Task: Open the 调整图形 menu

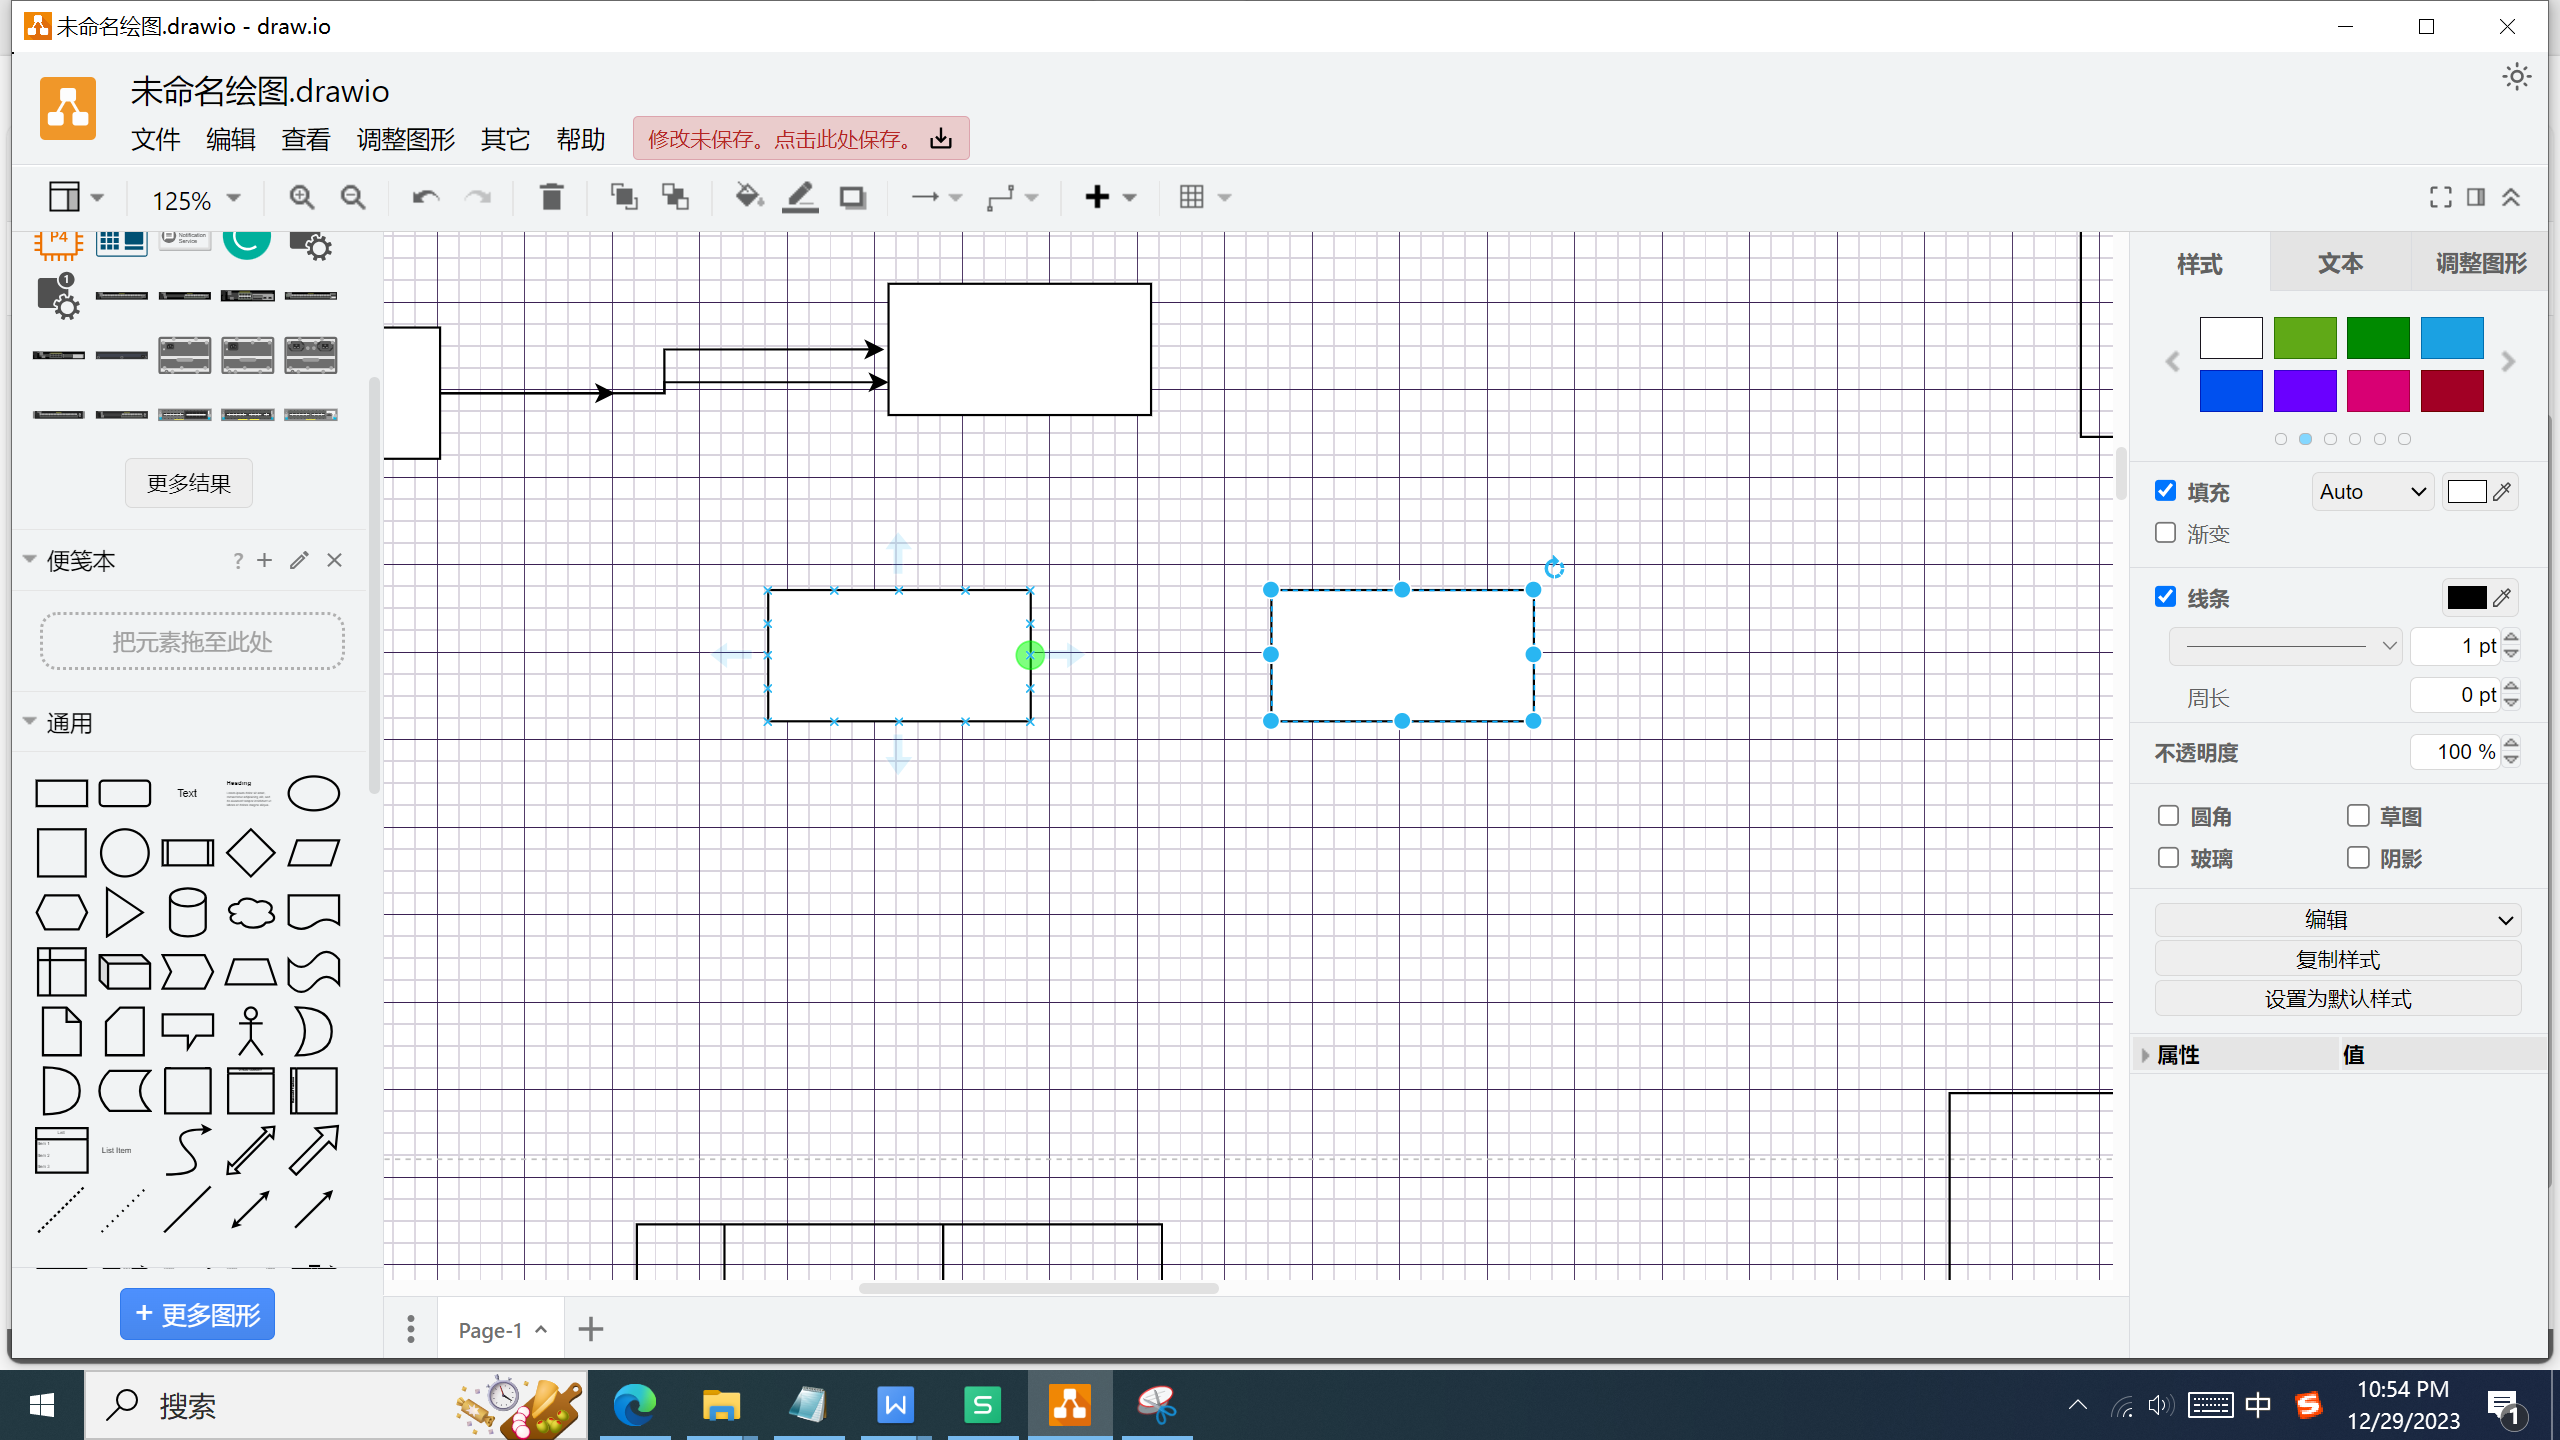Action: [x=405, y=139]
